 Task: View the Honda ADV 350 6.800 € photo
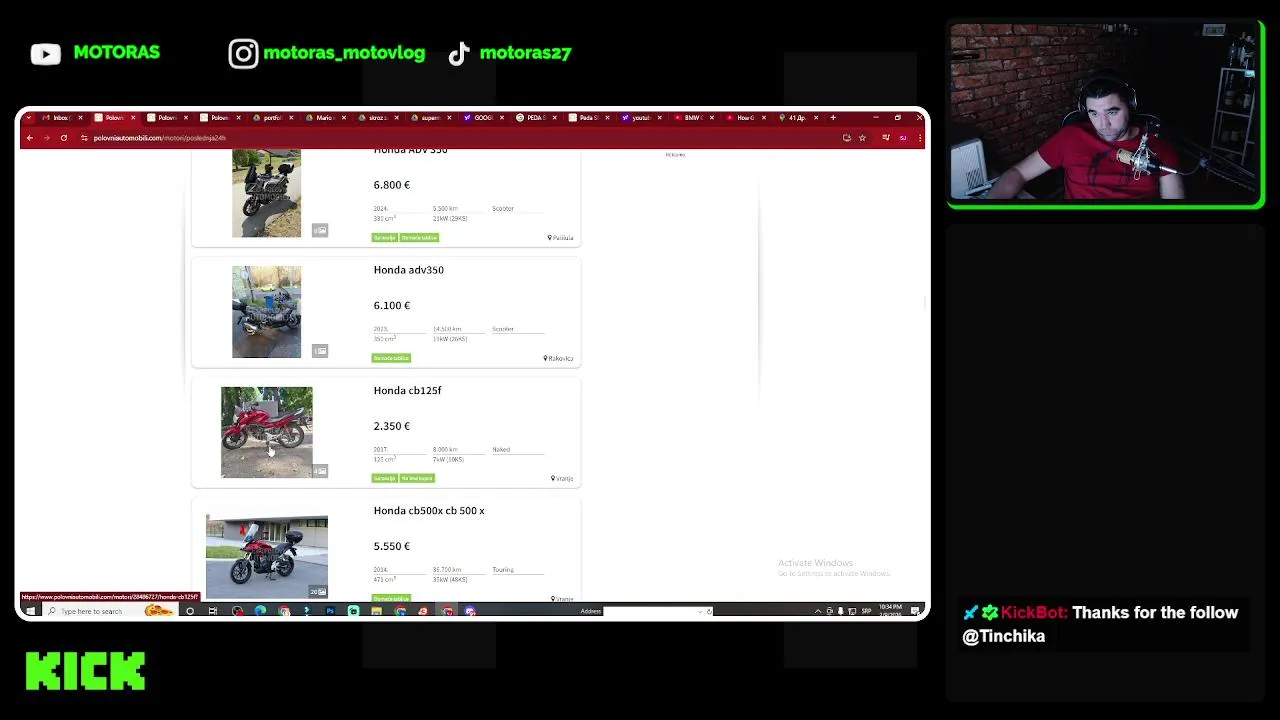266,193
